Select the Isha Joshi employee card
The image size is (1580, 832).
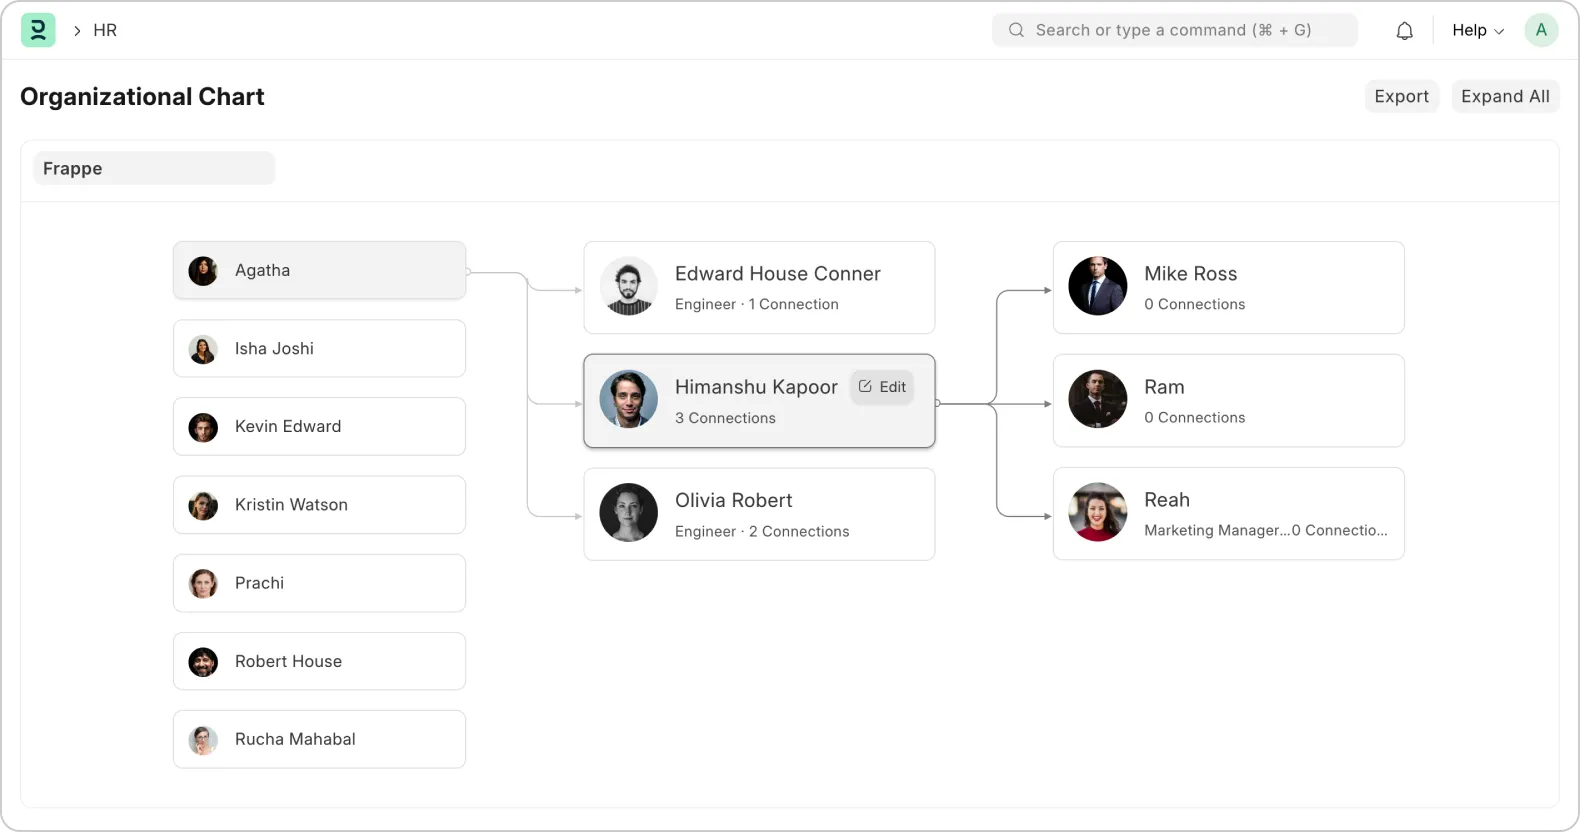point(319,348)
